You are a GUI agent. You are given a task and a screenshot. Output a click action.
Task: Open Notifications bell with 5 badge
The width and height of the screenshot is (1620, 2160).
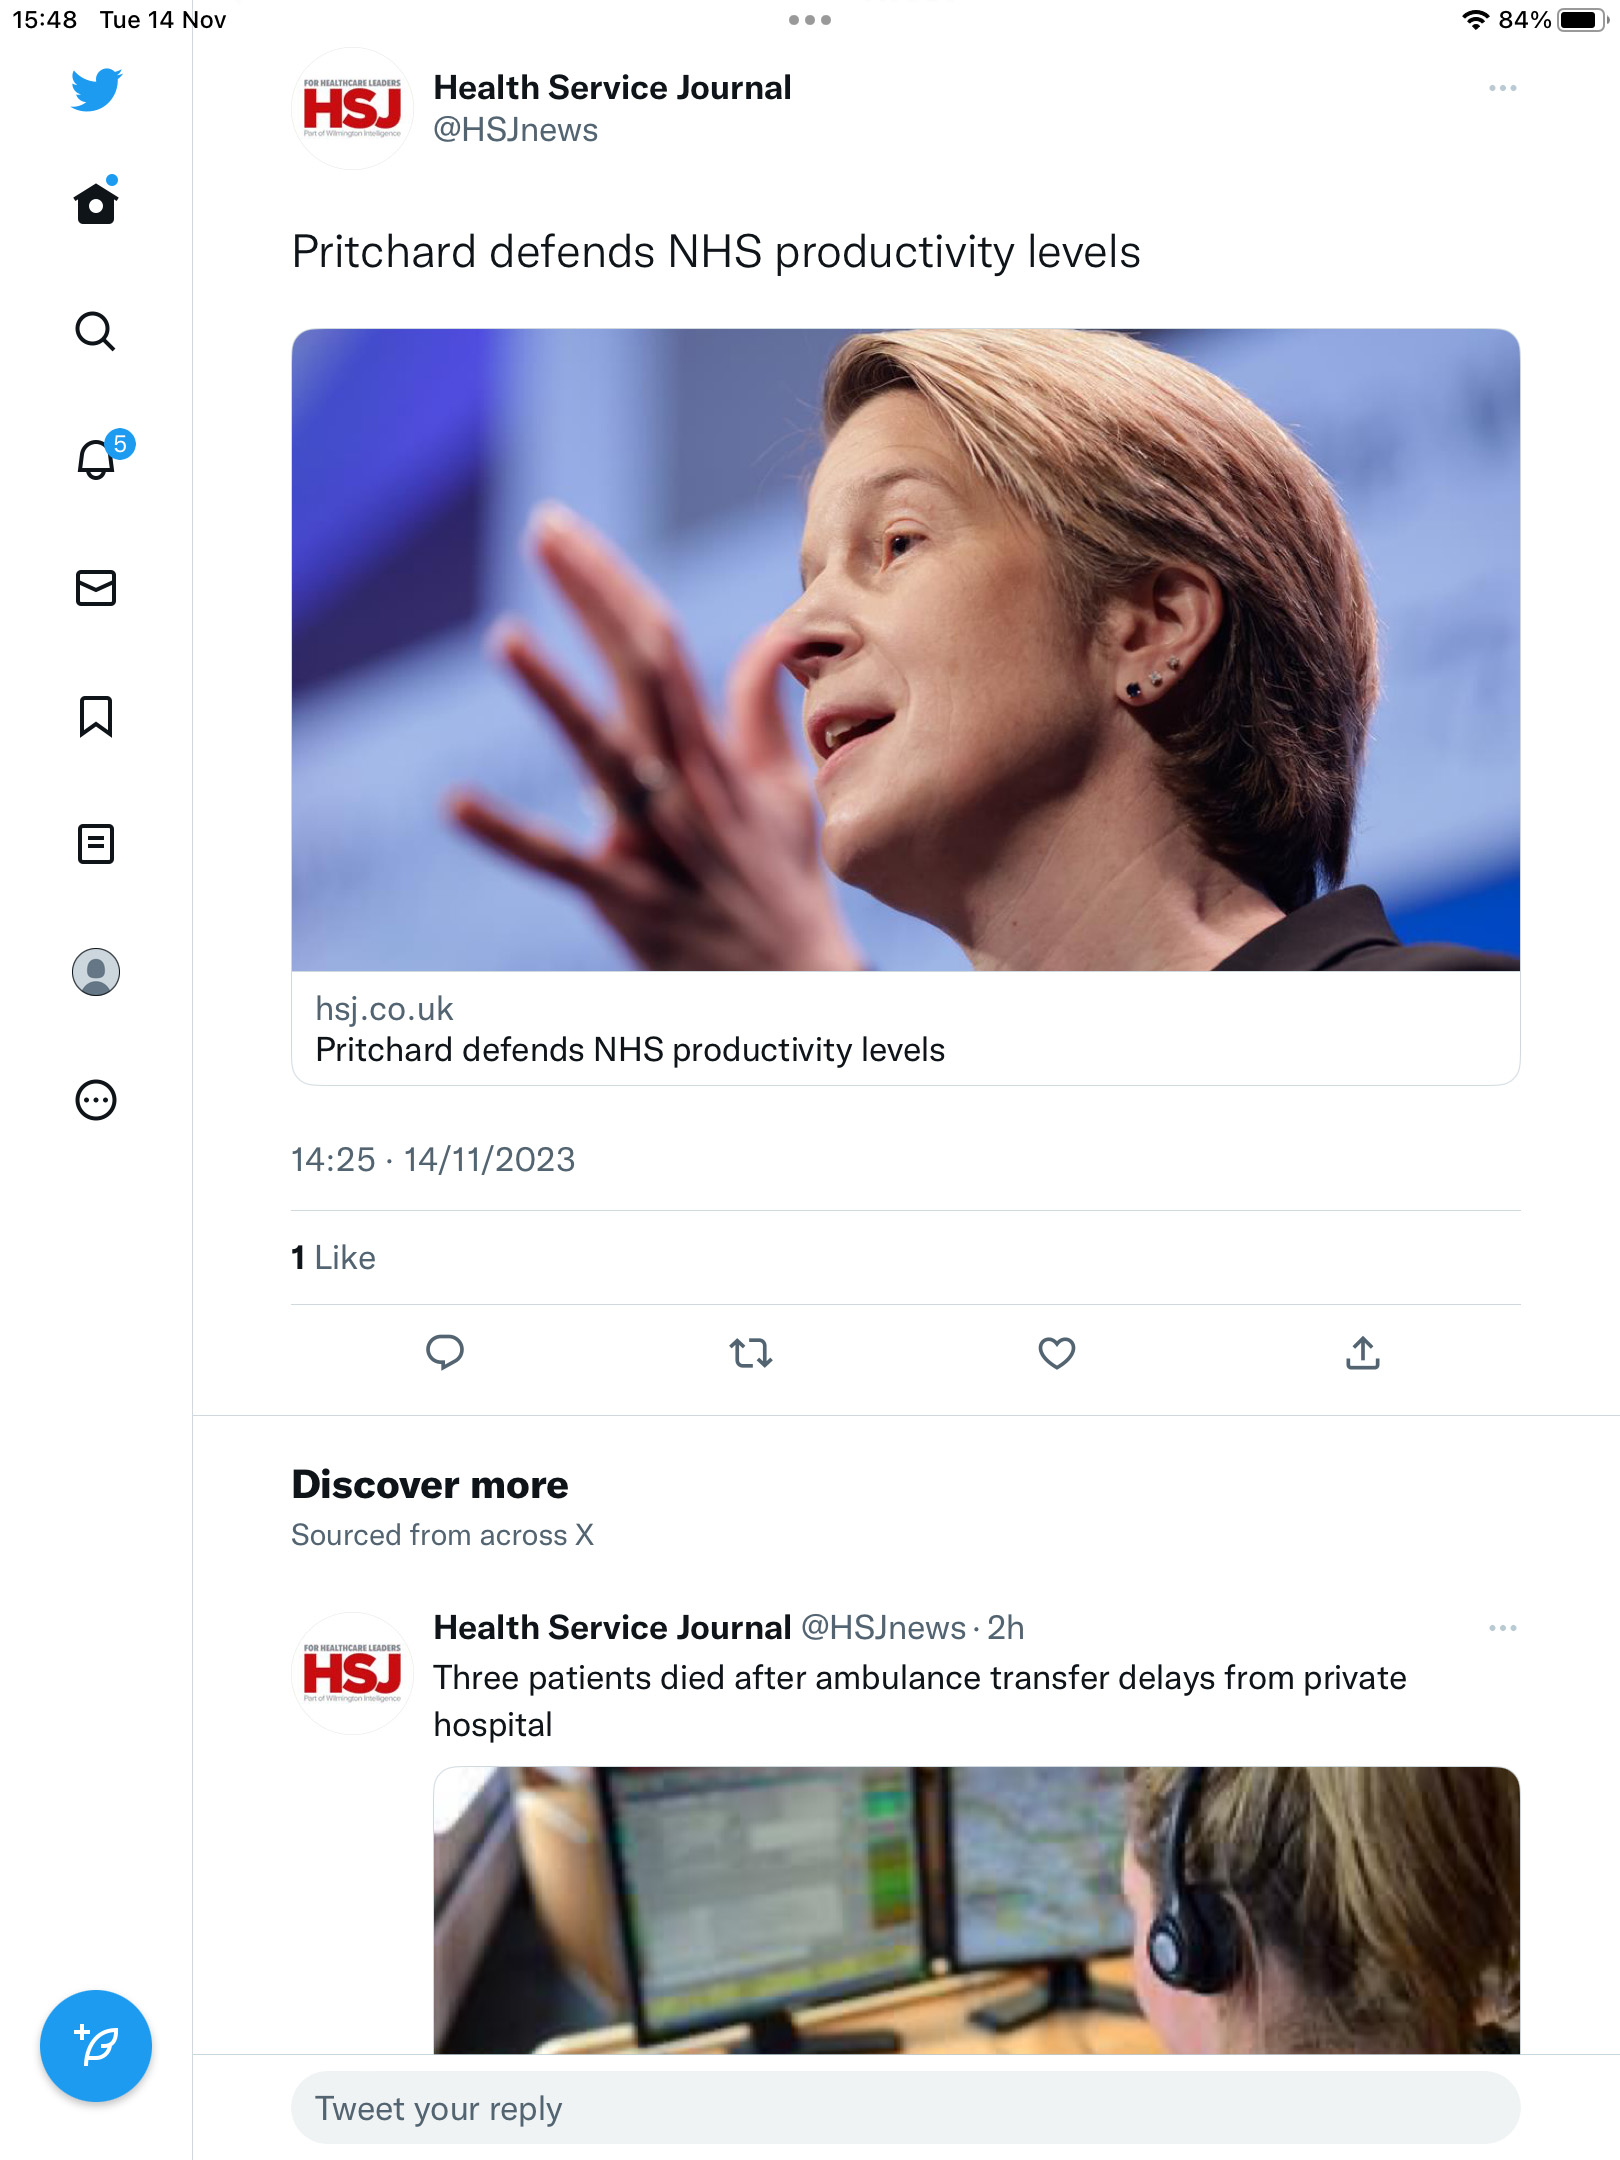pos(100,457)
